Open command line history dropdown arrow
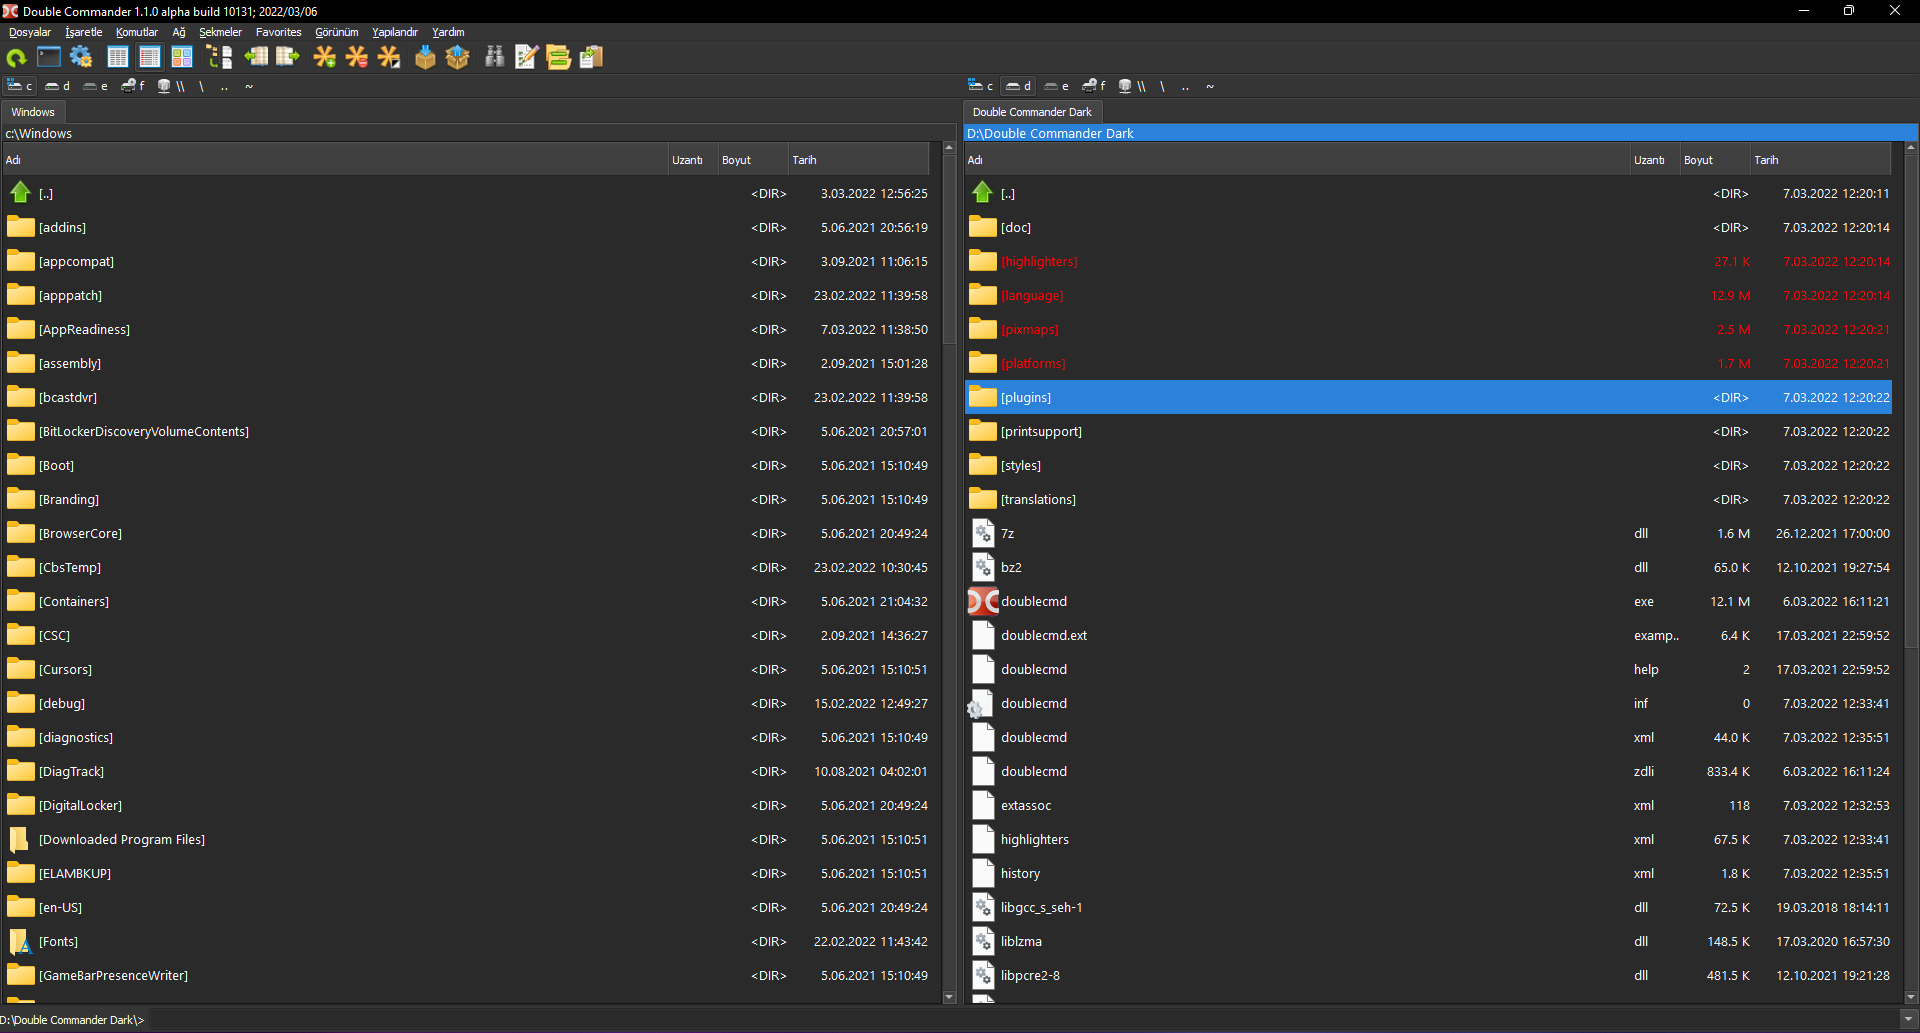 (1908, 1020)
